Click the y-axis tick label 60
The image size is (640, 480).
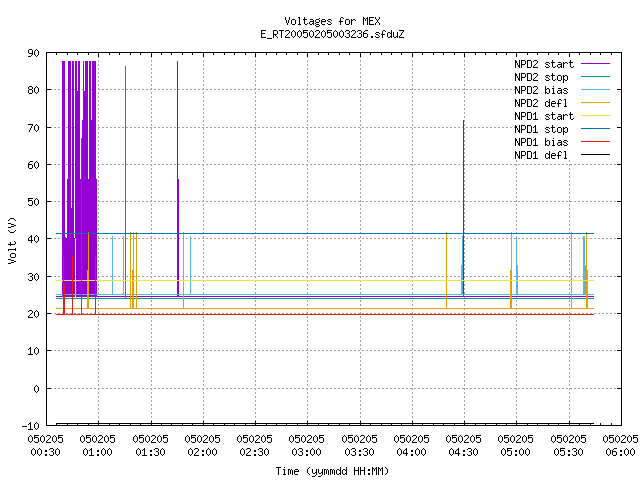tap(33, 165)
